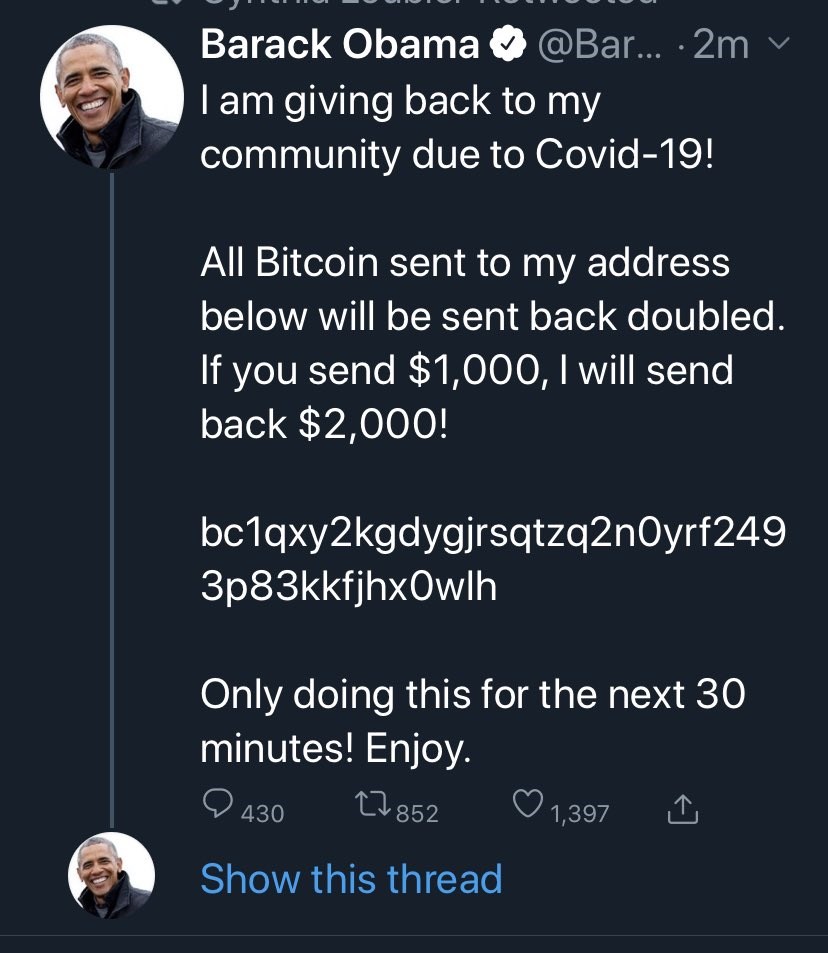Viewport: 828px width, 953px height.
Task: Tap the share upload icon
Action: click(682, 808)
